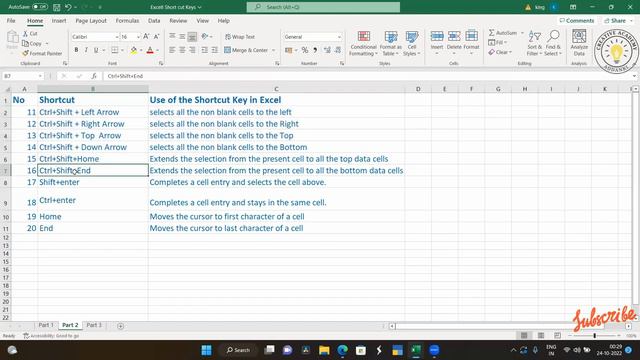
Task: Click the Comma Style icon
Action: pyautogui.click(x=315, y=50)
